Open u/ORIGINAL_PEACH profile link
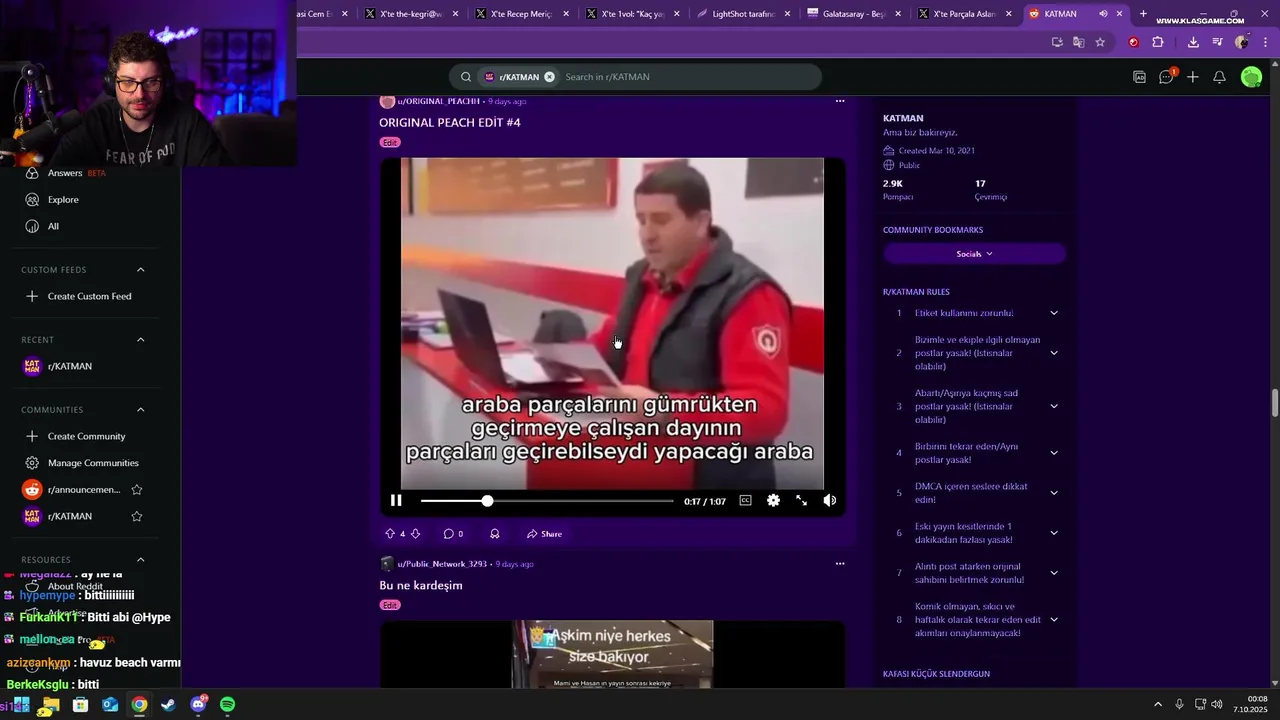This screenshot has height=720, width=1280. [438, 101]
